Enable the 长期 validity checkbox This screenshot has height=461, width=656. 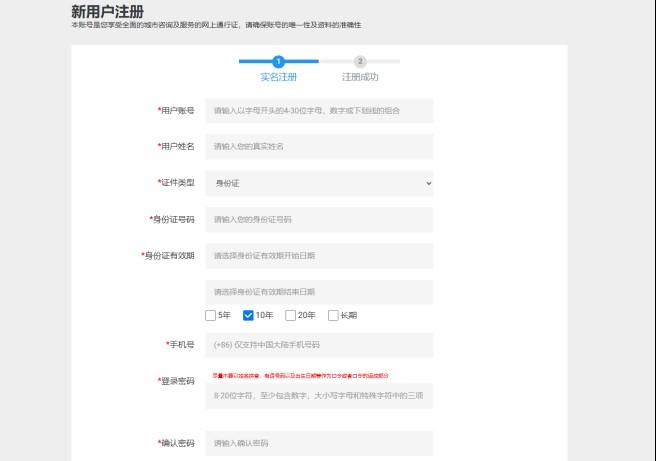[333, 316]
